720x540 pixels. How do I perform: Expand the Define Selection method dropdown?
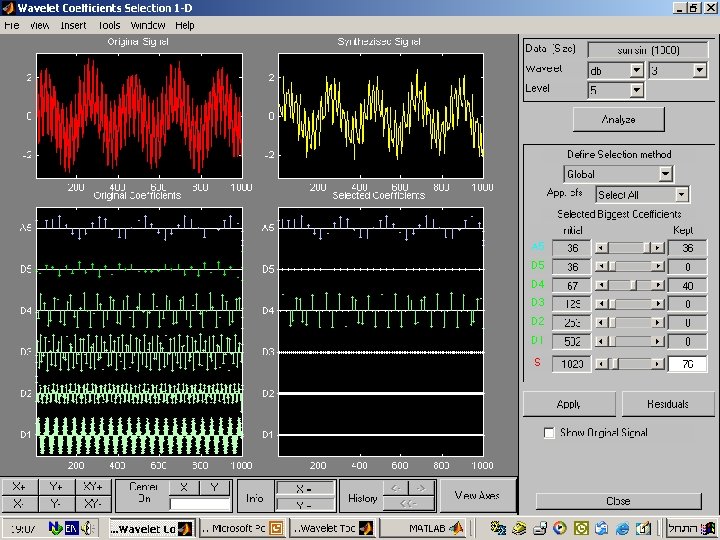pyautogui.click(x=618, y=174)
